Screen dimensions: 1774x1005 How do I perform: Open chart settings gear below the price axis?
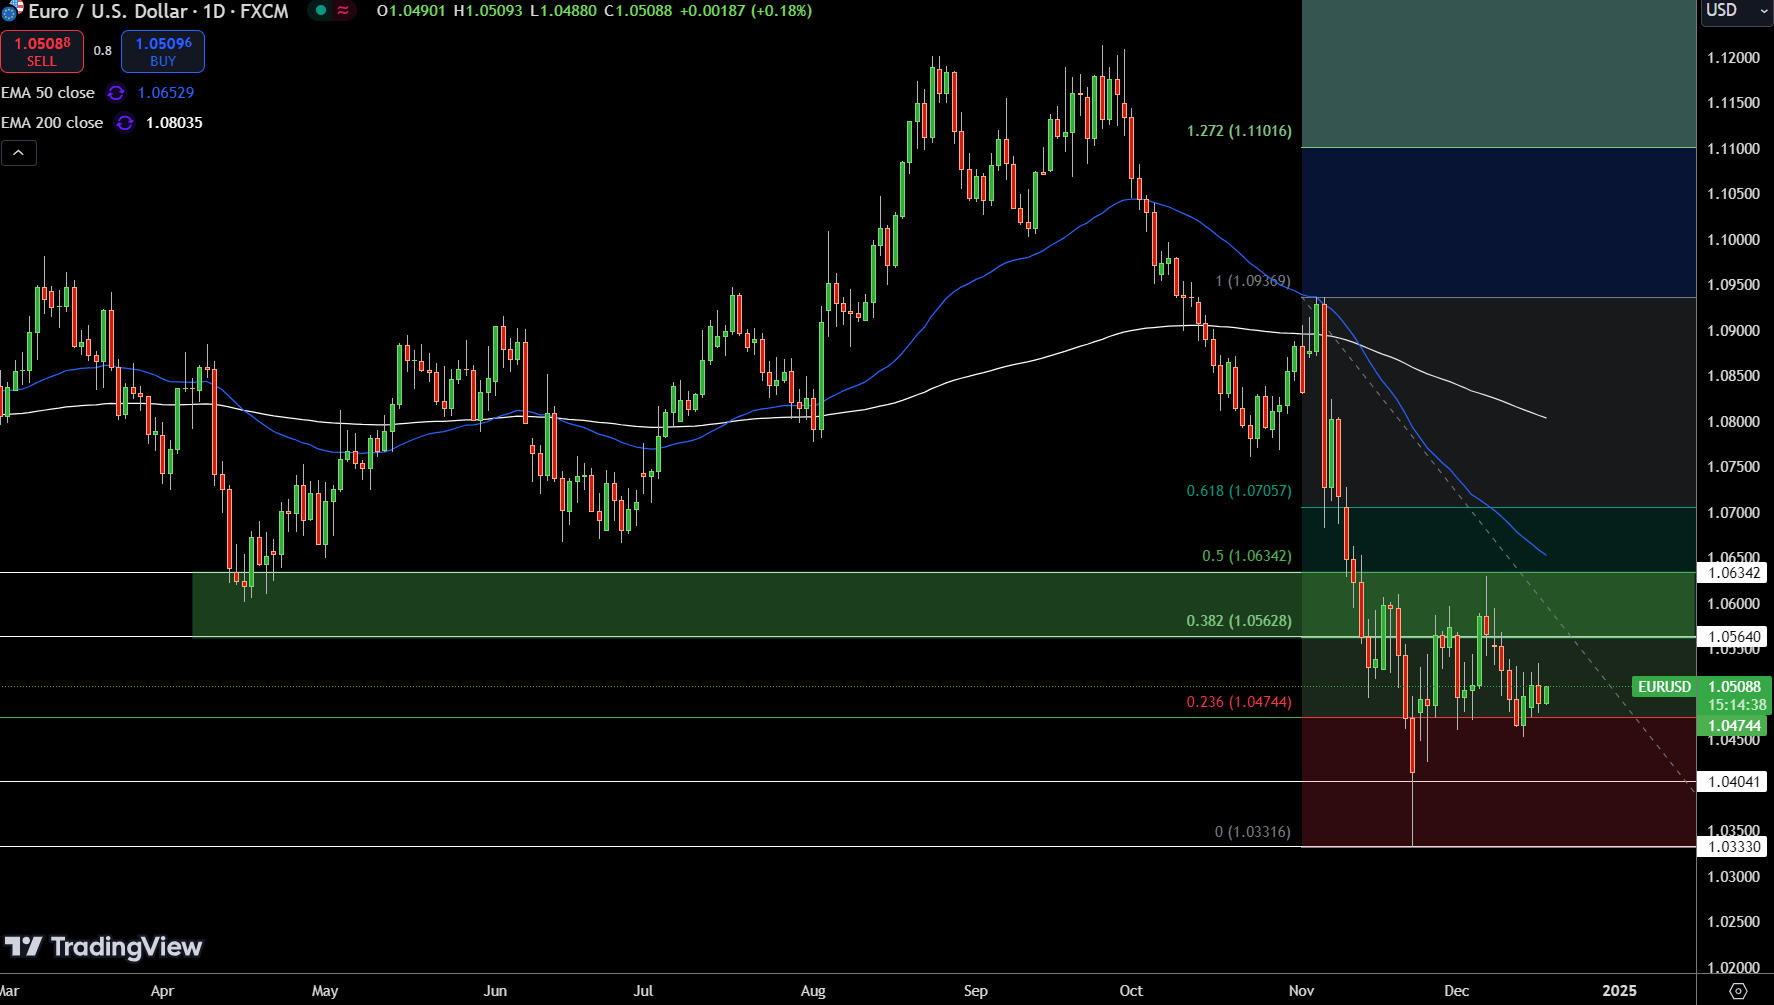(1738, 991)
